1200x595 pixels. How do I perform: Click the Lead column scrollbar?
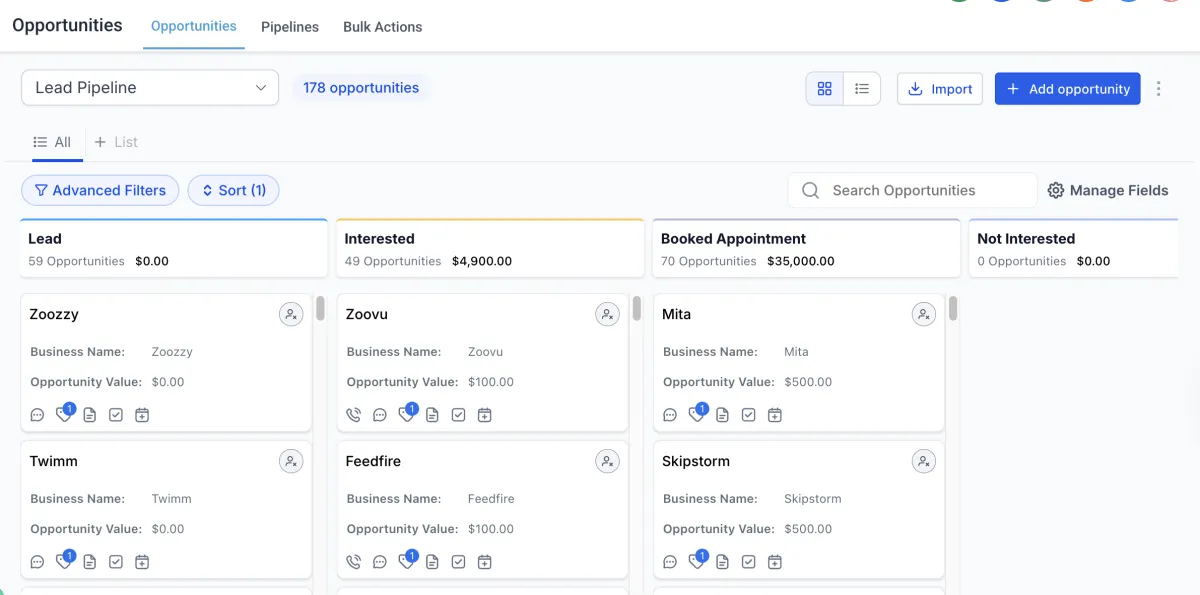coord(320,308)
